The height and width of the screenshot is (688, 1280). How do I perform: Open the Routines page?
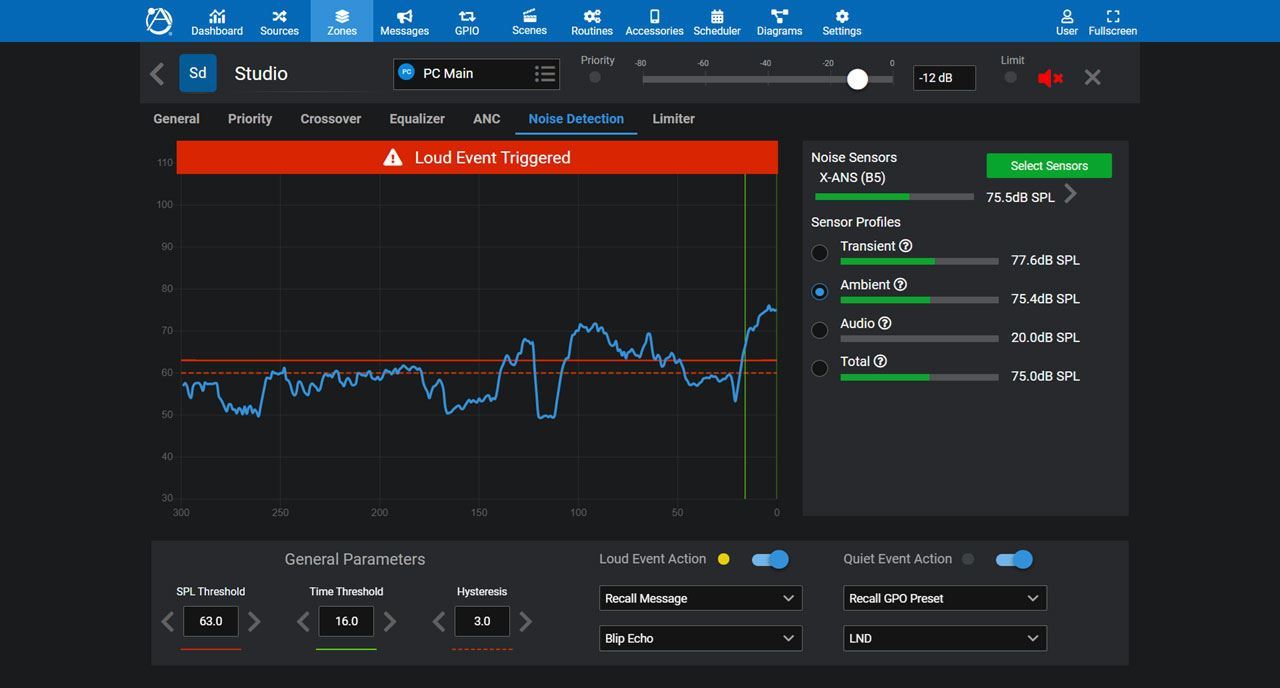click(x=591, y=20)
